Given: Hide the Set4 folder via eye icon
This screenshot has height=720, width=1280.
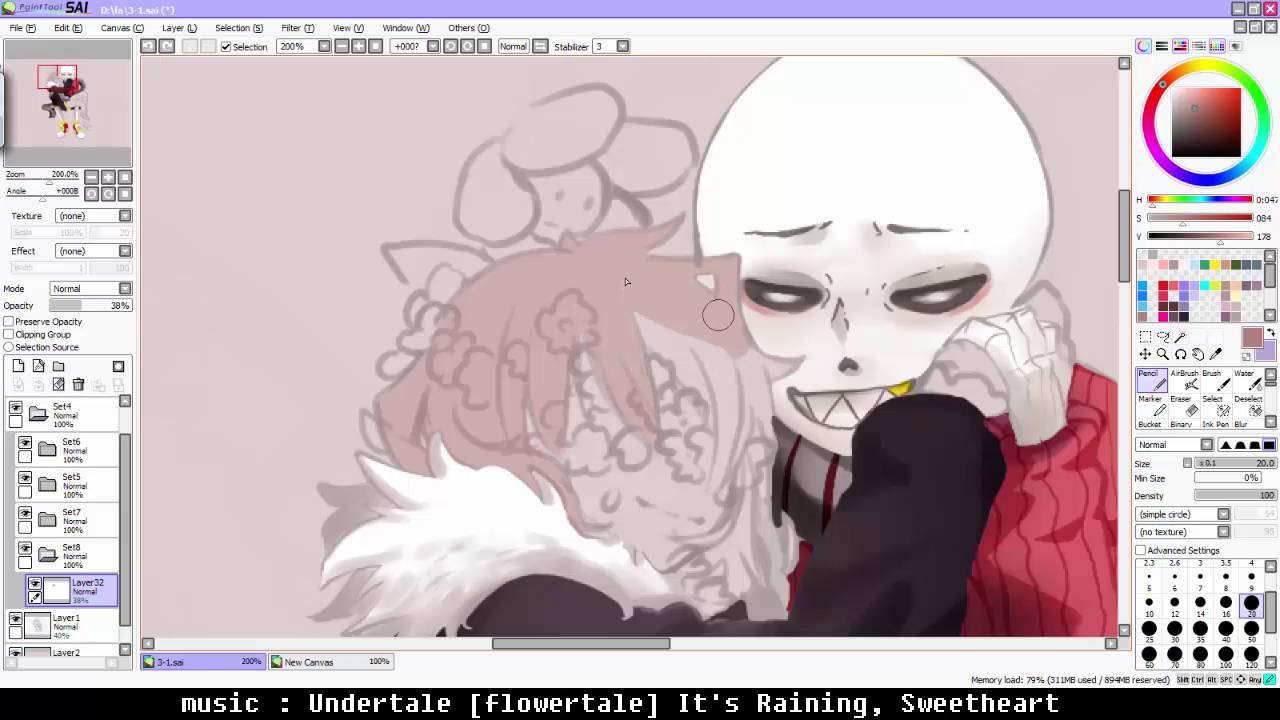Looking at the screenshot, I should click(15, 407).
